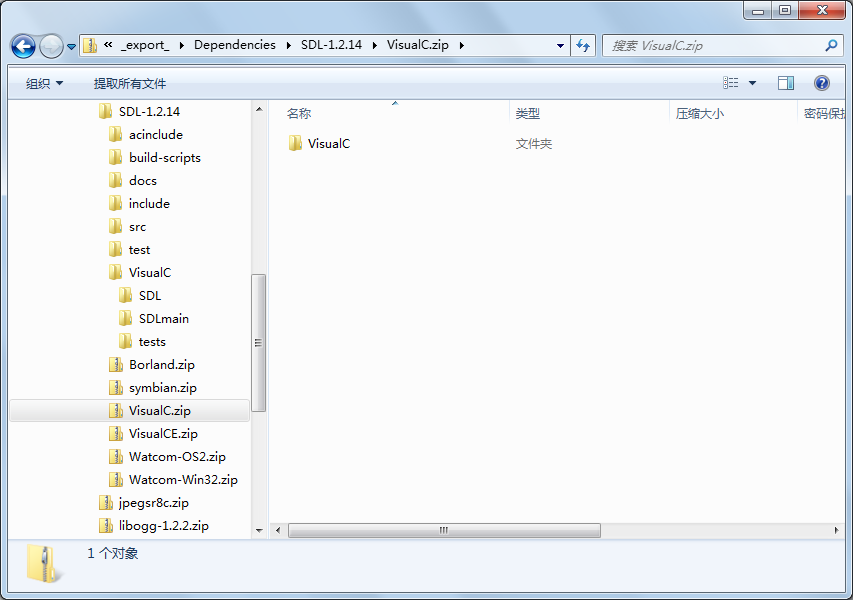853x600 pixels.
Task: Refresh the view with the refresh icon
Action: [x=585, y=45]
